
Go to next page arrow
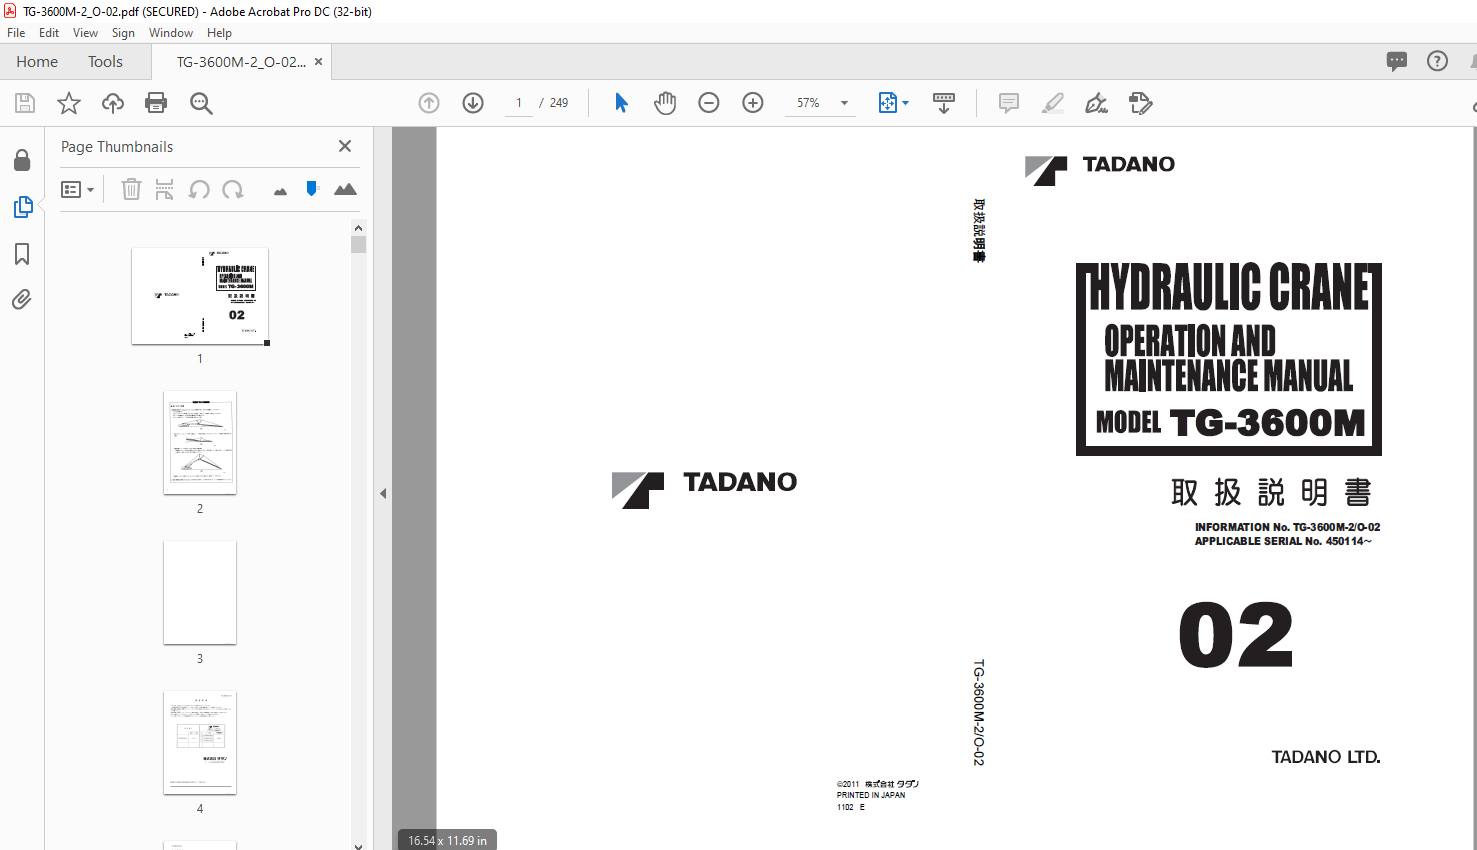coord(473,103)
